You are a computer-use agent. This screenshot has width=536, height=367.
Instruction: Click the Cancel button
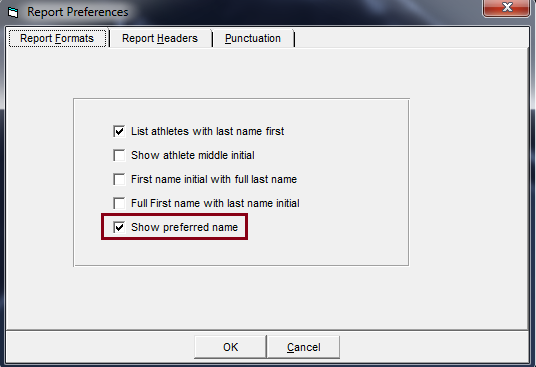304,347
